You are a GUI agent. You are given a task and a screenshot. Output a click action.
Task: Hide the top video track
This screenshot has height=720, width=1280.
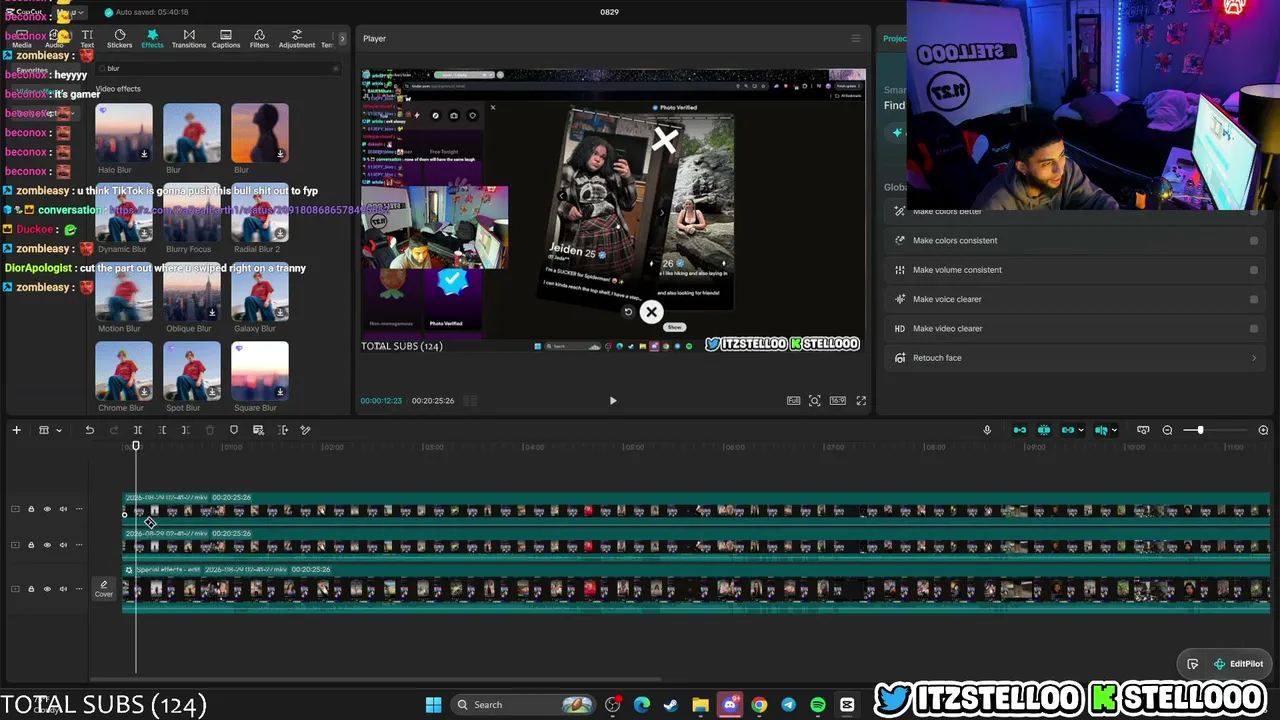tap(47, 510)
